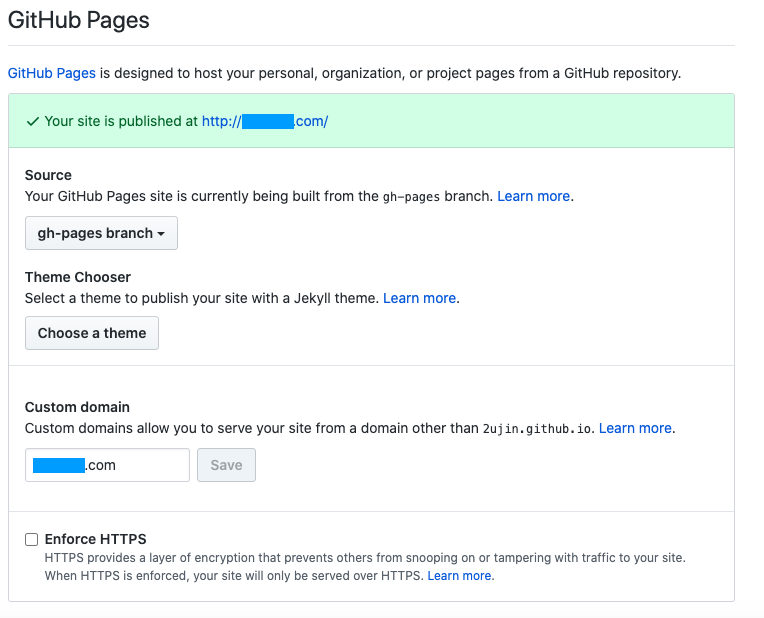Screen dimensions: 764x618
Task: Click the 2ujin.github.io domain text
Action: [x=538, y=429]
